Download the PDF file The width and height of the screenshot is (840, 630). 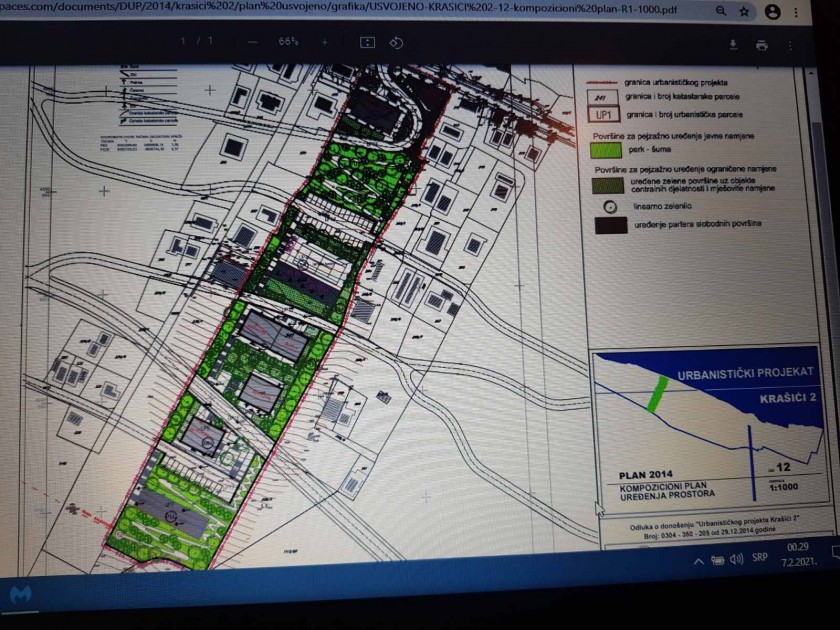pos(733,45)
